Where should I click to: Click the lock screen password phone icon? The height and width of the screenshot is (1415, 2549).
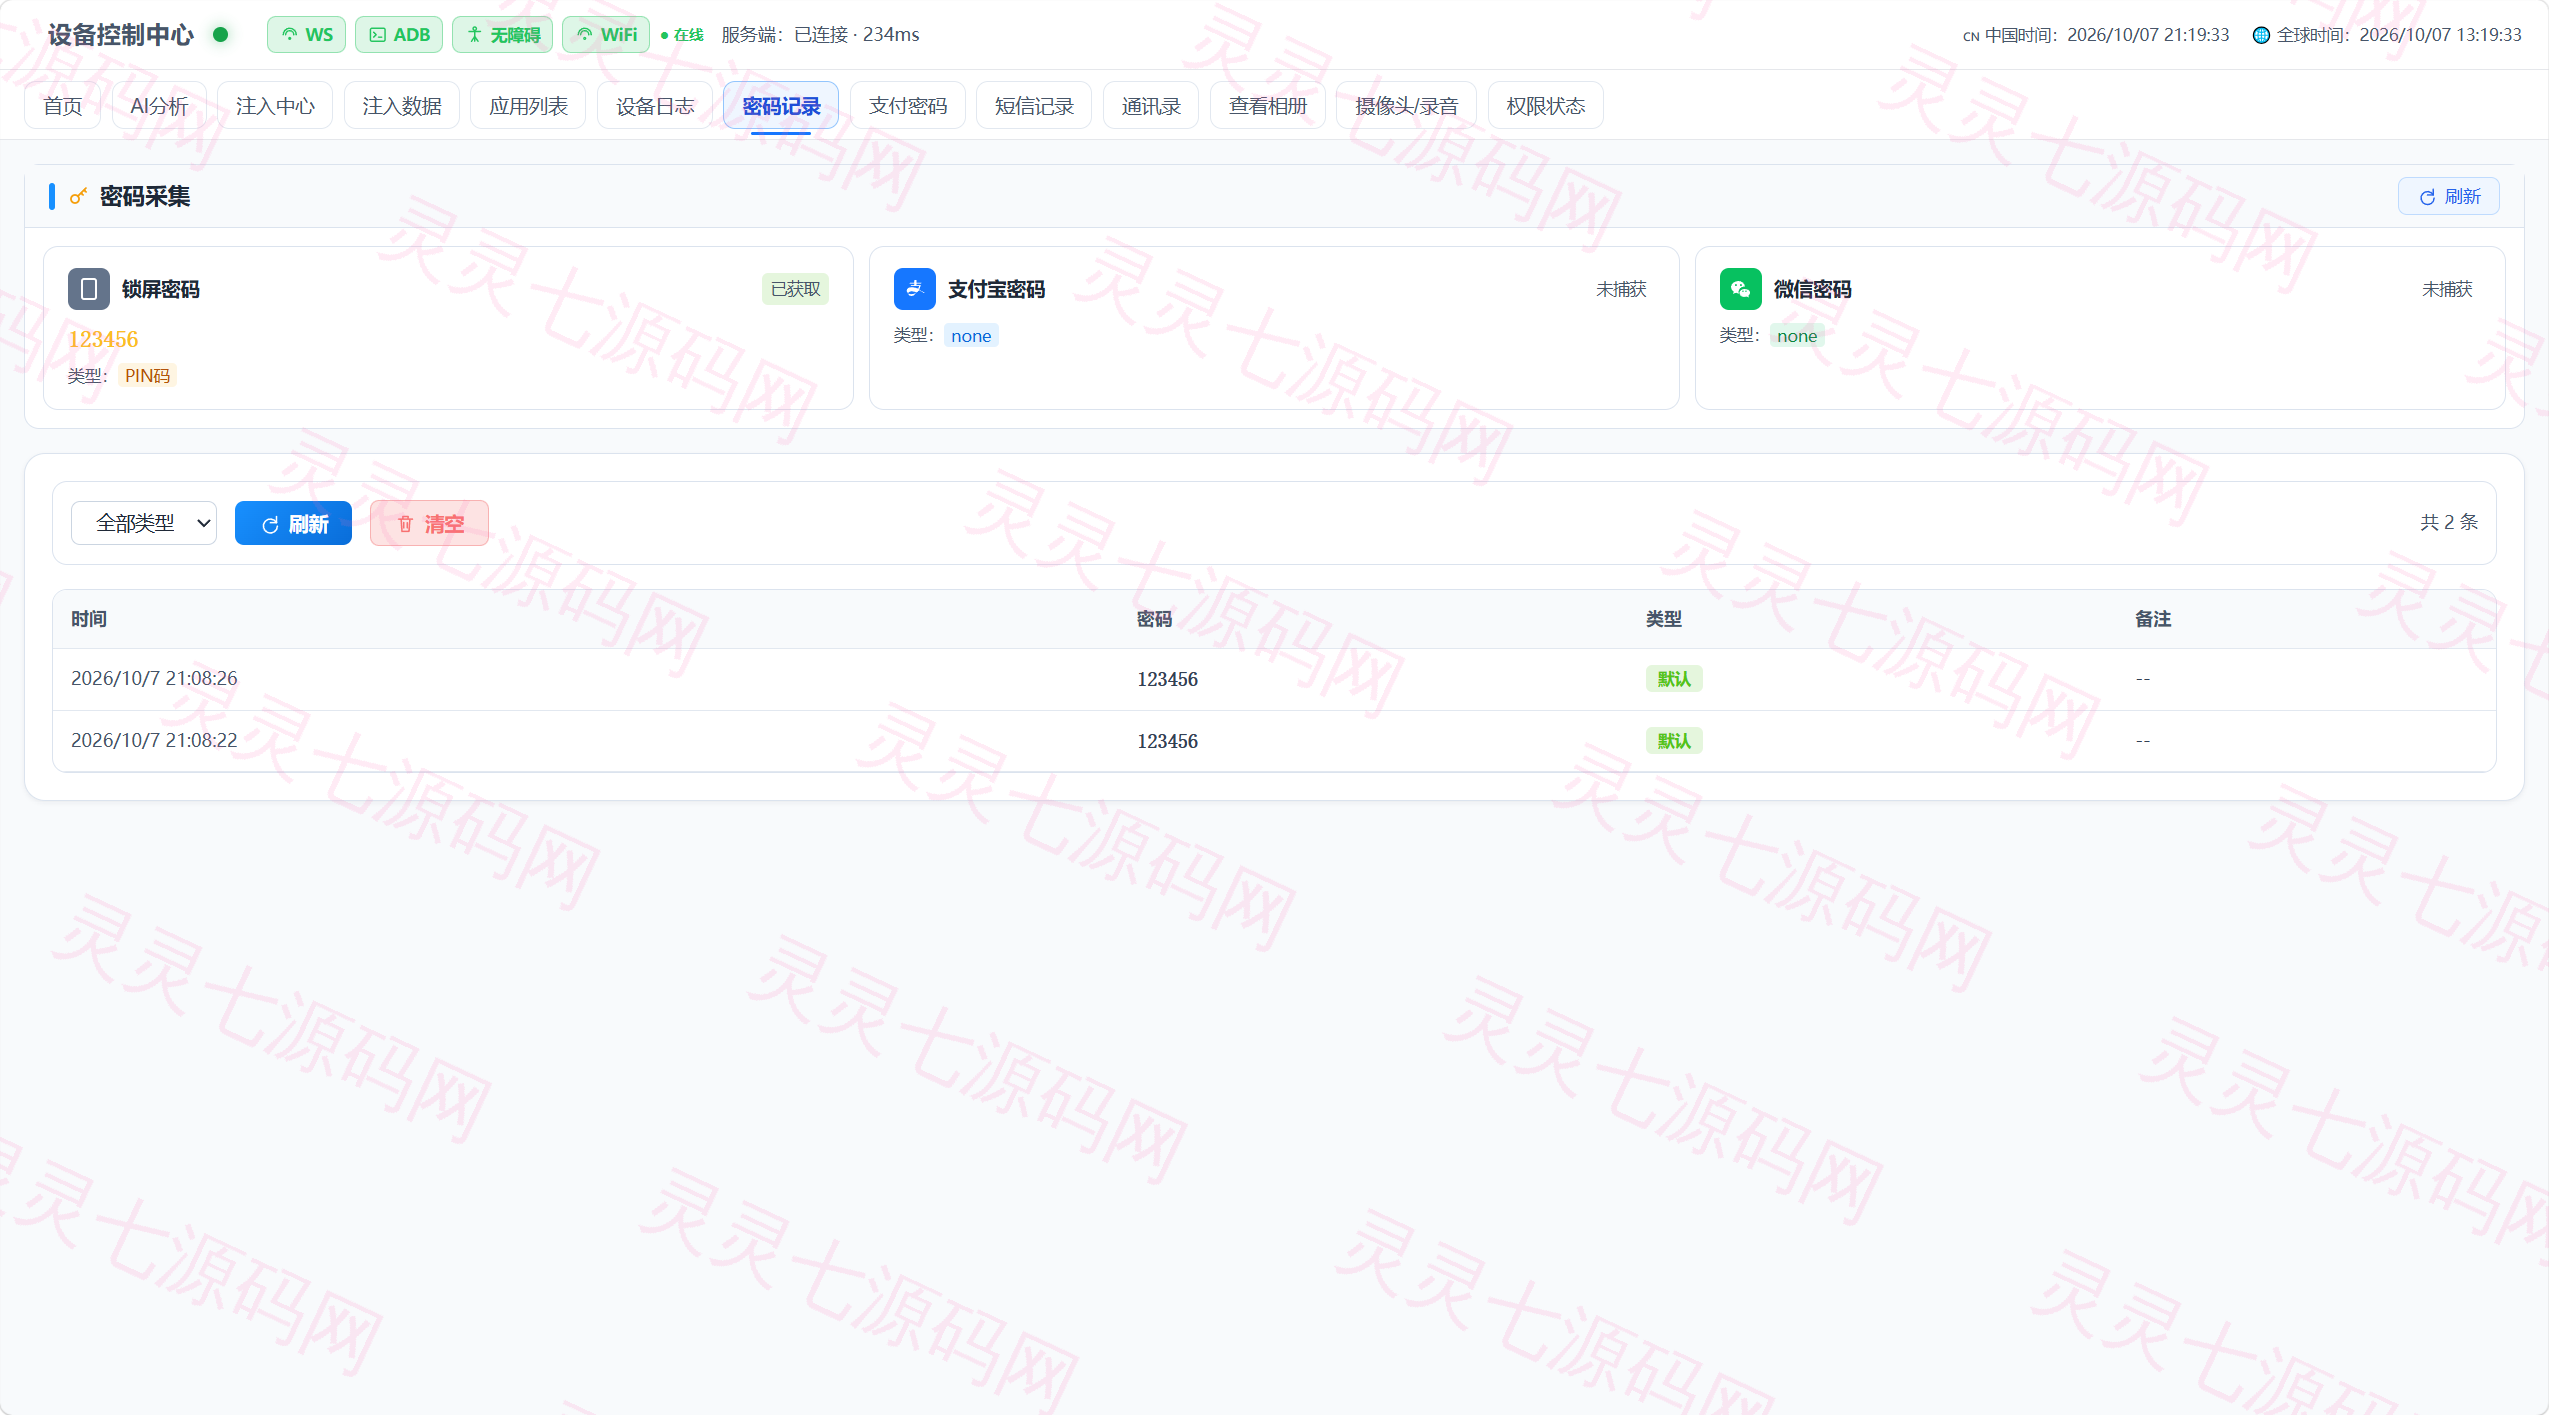tap(89, 289)
